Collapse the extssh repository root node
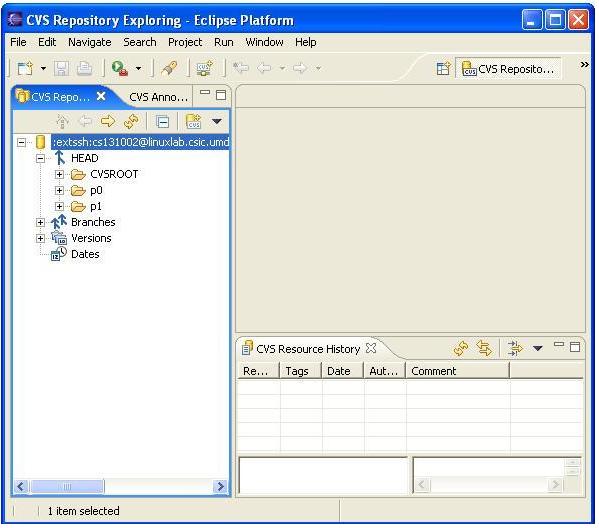Image resolution: width=599 pixels, height=528 pixels. [x=22, y=143]
